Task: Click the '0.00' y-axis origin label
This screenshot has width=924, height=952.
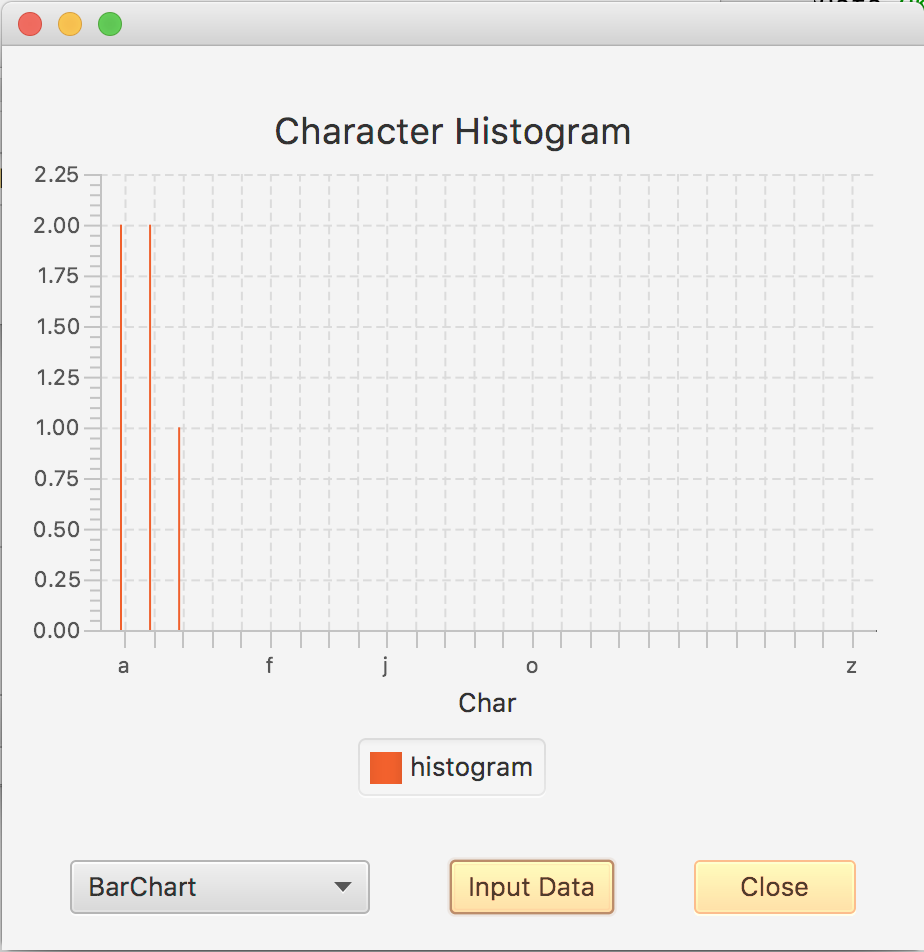Action: coord(56,630)
